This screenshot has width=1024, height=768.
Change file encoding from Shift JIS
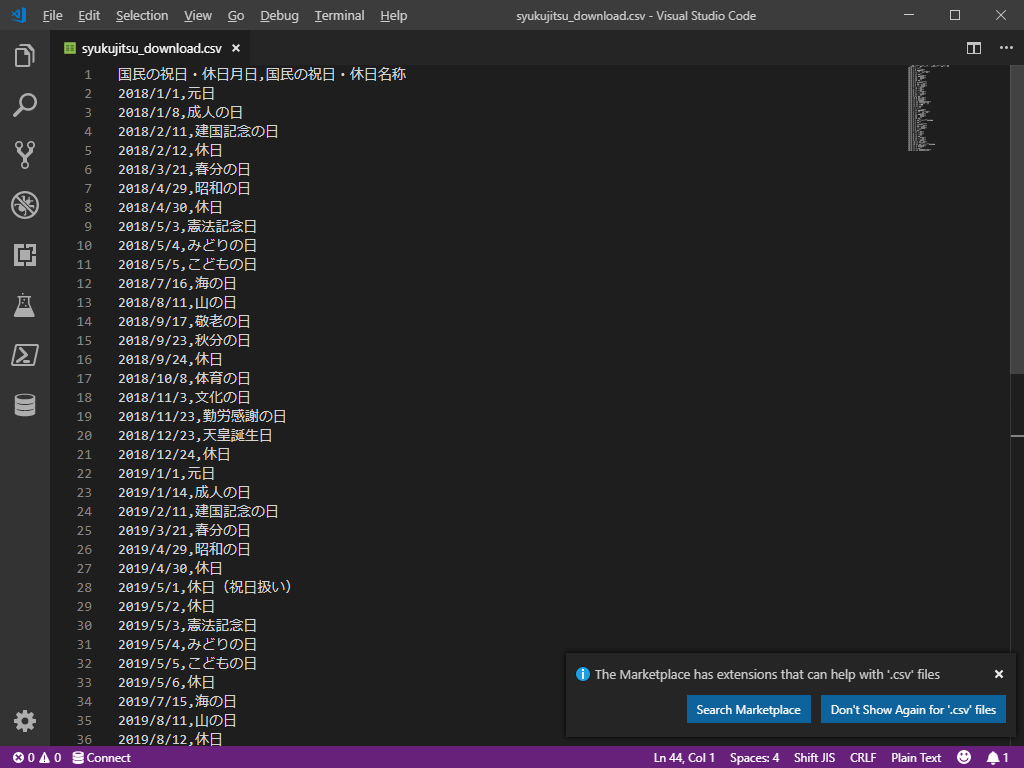pos(814,758)
